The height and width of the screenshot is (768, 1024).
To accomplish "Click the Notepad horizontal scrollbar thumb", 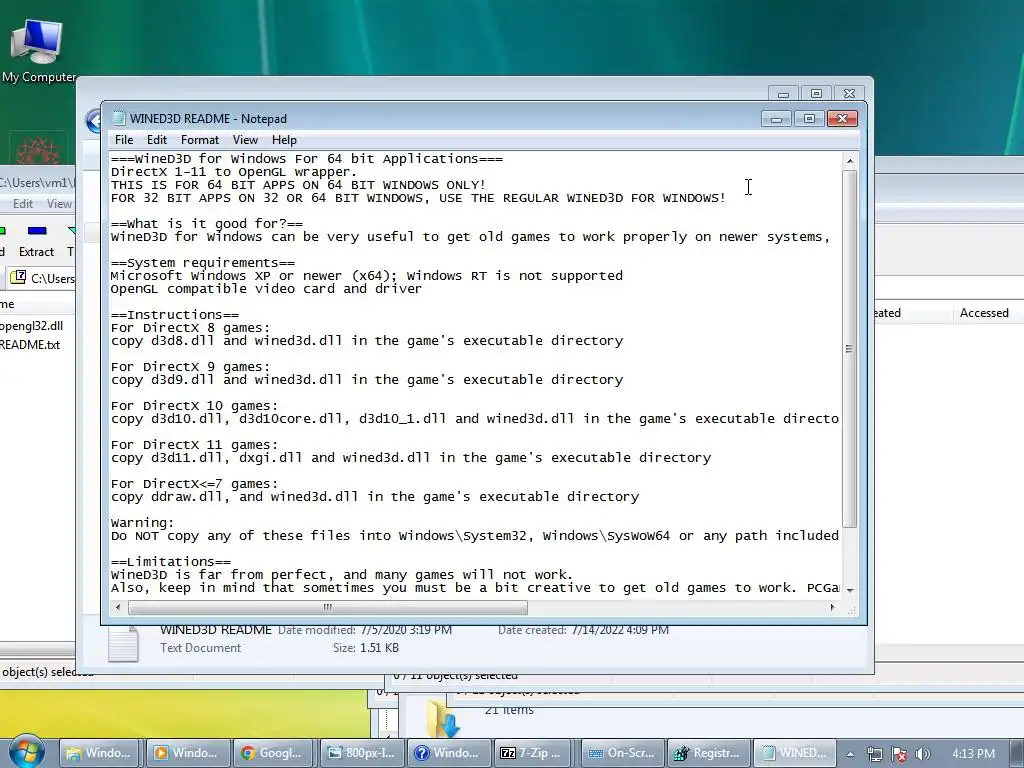I will click(x=328, y=607).
